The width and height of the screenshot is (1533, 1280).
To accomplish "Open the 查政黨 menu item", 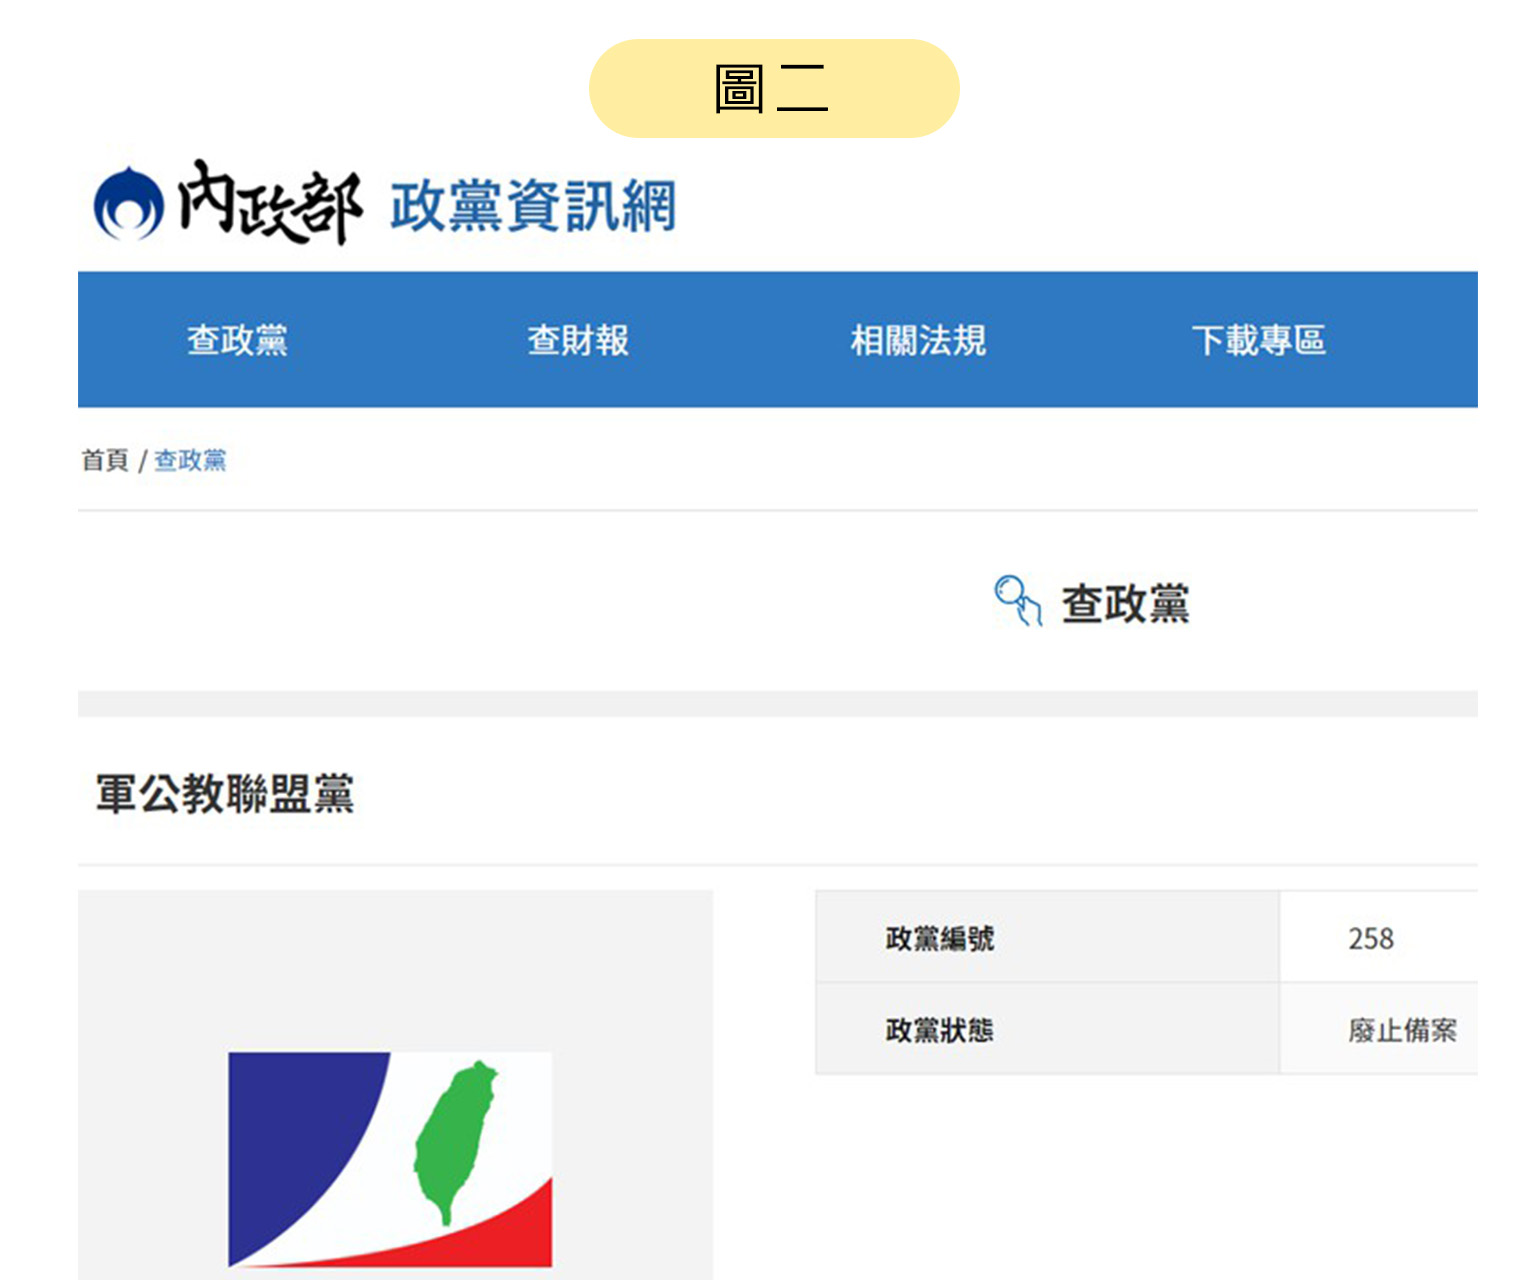I will point(237,340).
